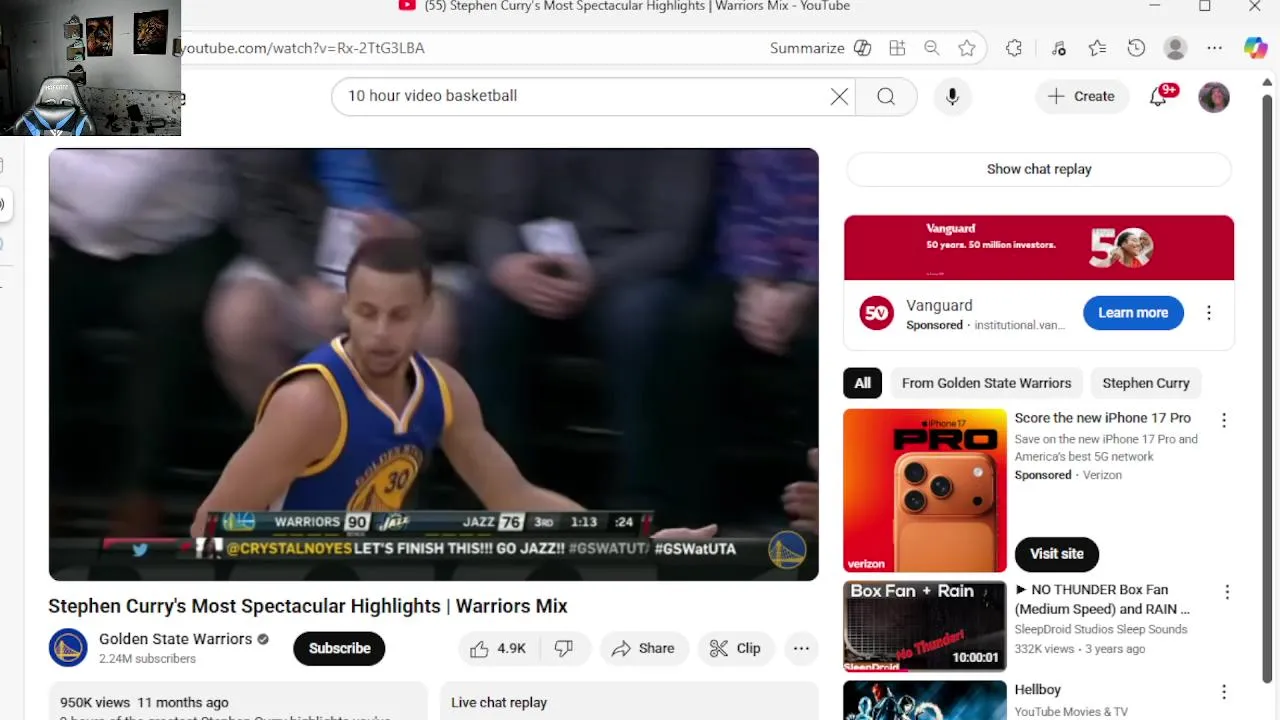This screenshot has height=720, width=1280.
Task: Open Edge Settings and more menu
Action: [x=1214, y=48]
